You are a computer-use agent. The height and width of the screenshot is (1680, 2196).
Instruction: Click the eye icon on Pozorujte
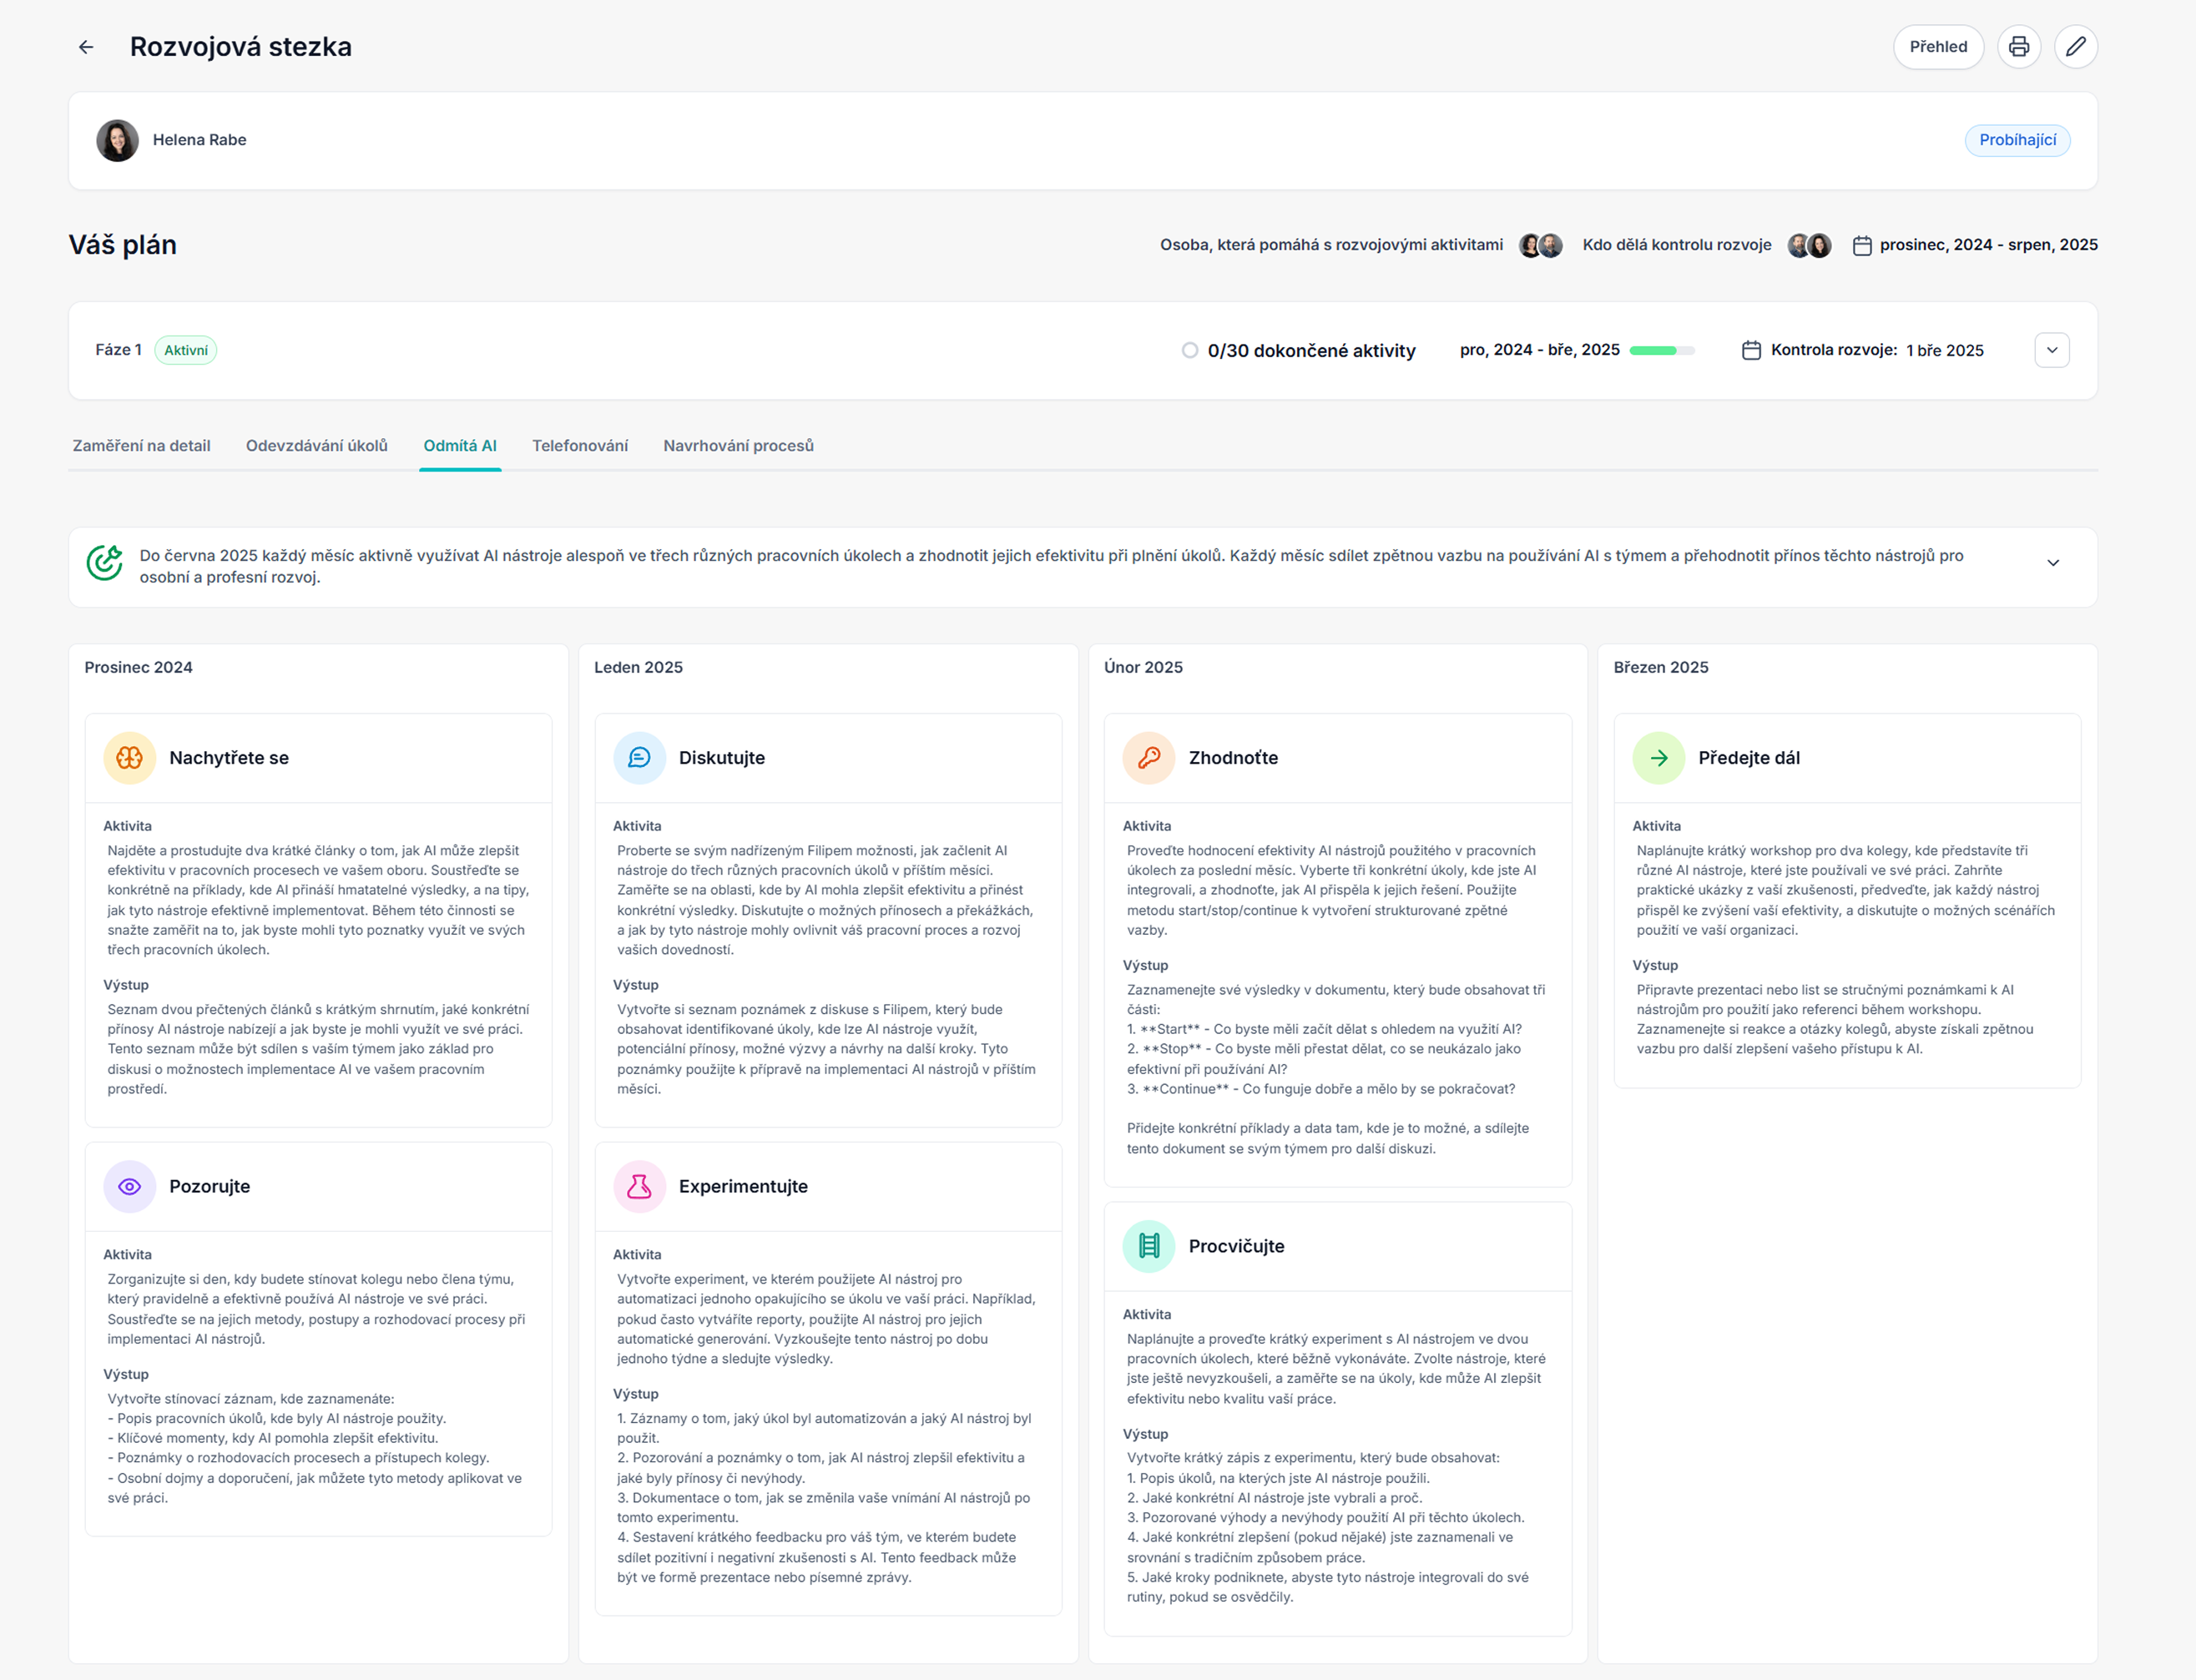coord(130,1186)
